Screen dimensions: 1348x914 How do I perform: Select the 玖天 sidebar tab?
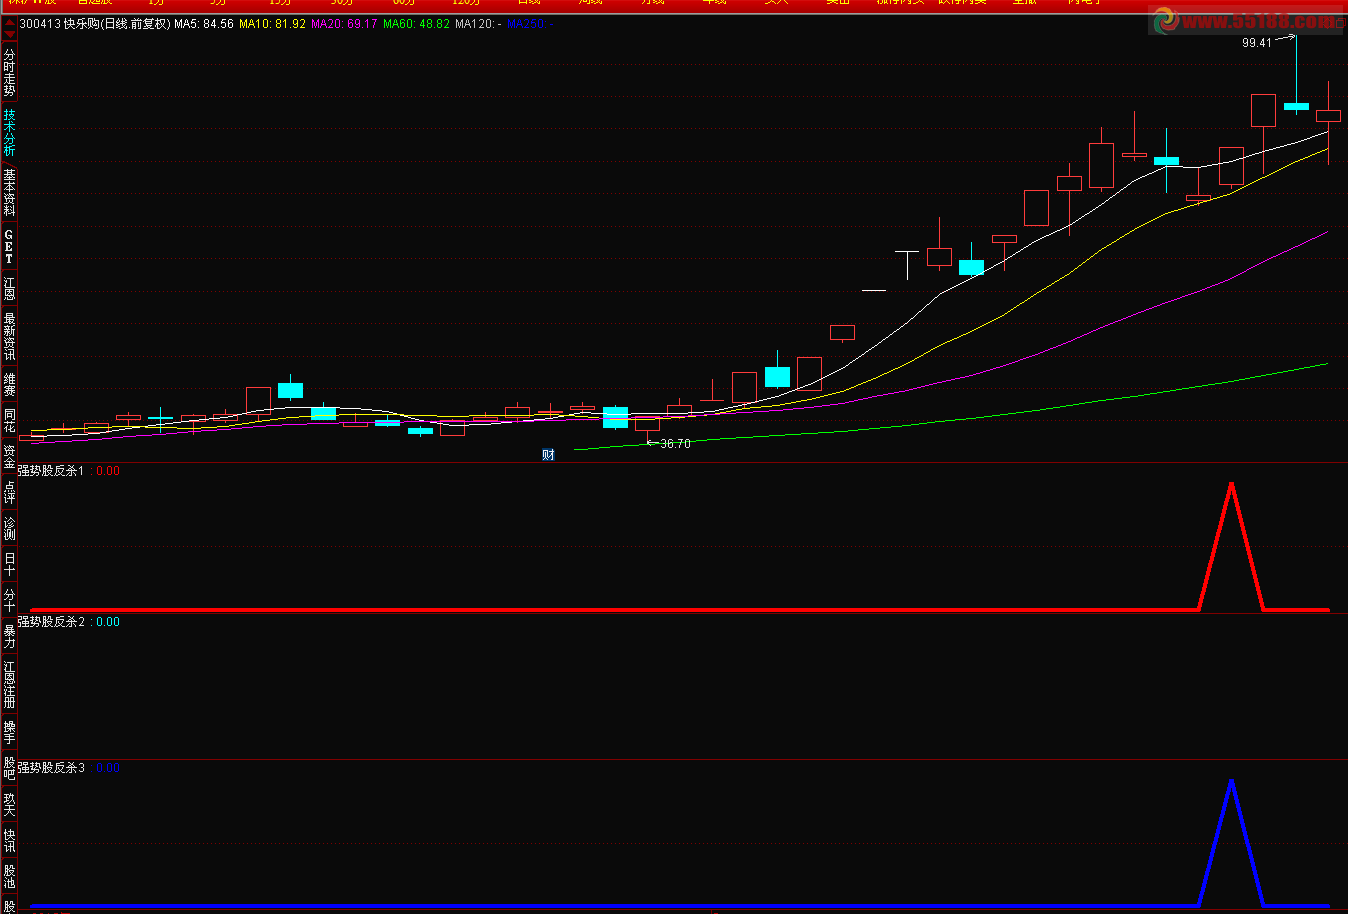(9, 804)
